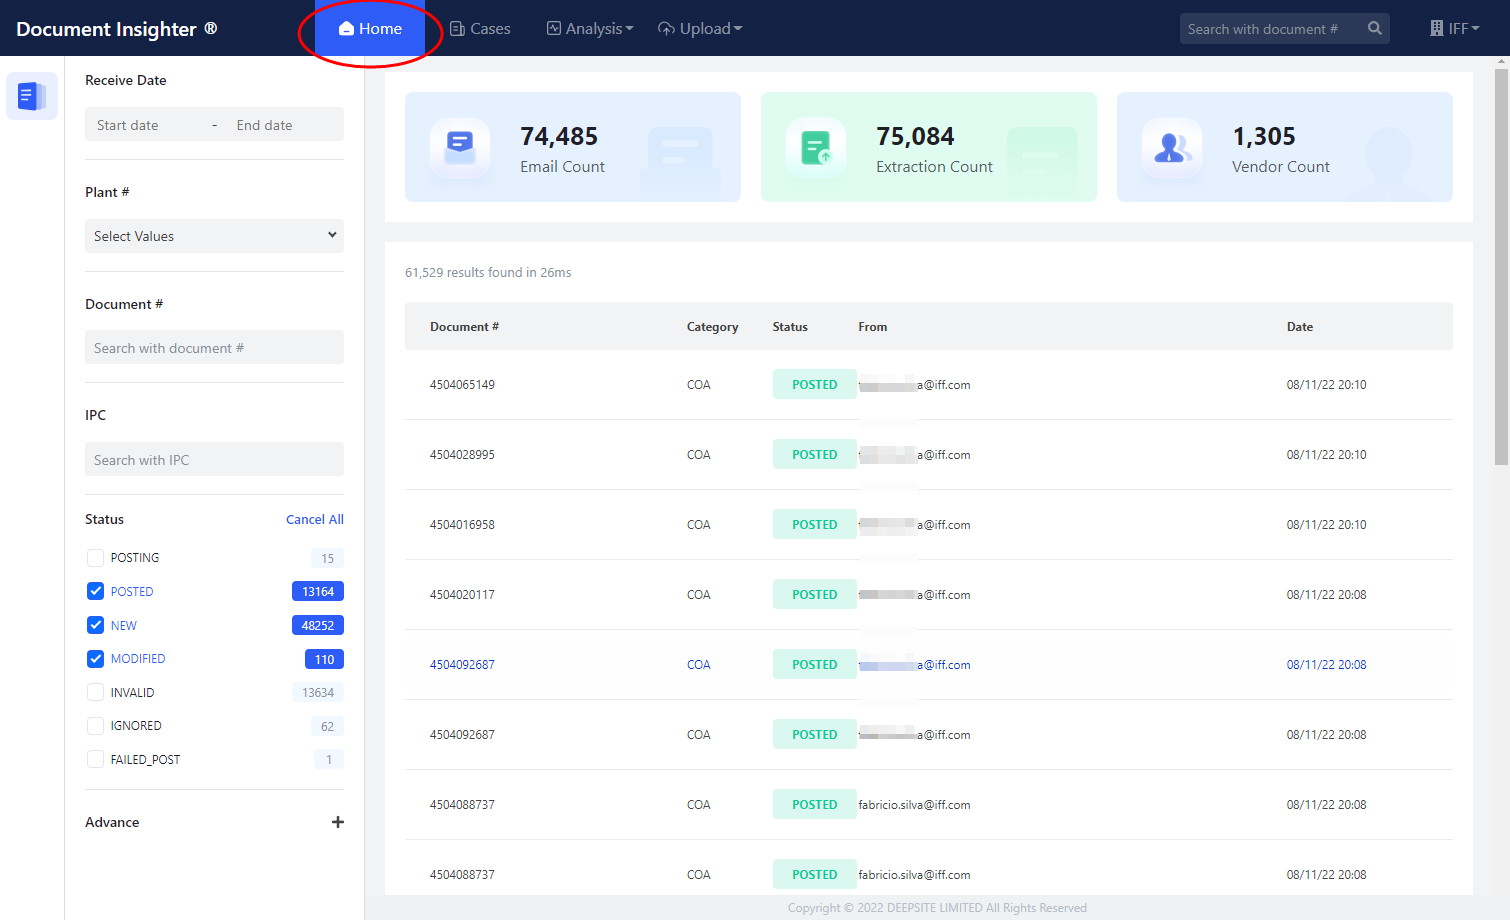Open the Plant # Select Values dropdown

pyautogui.click(x=214, y=236)
